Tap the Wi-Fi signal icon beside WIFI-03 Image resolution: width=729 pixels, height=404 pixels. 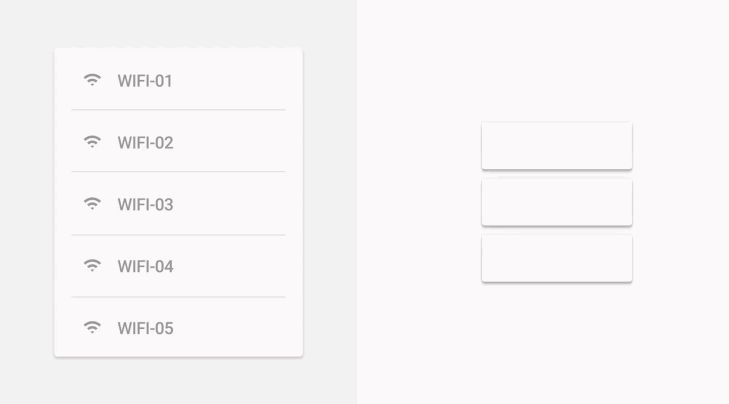pos(92,204)
